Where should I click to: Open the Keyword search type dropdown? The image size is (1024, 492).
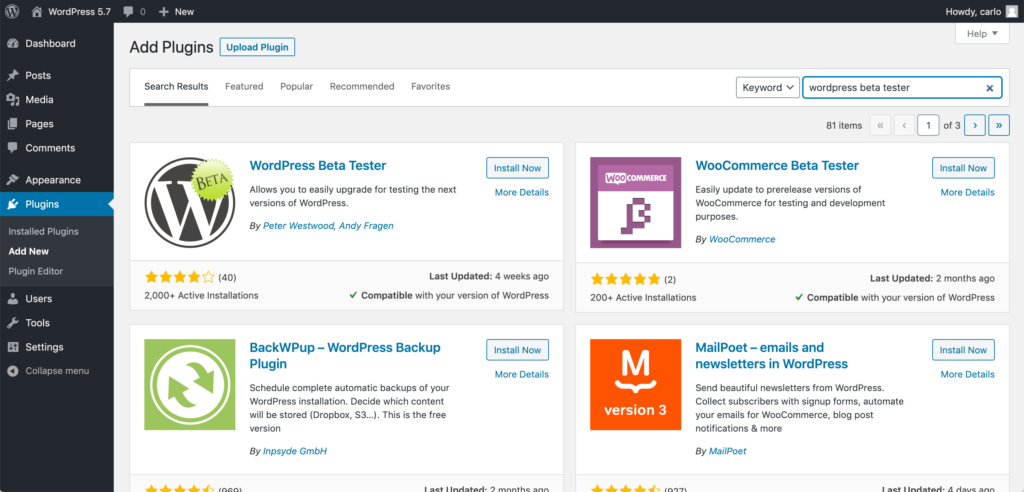(x=767, y=88)
